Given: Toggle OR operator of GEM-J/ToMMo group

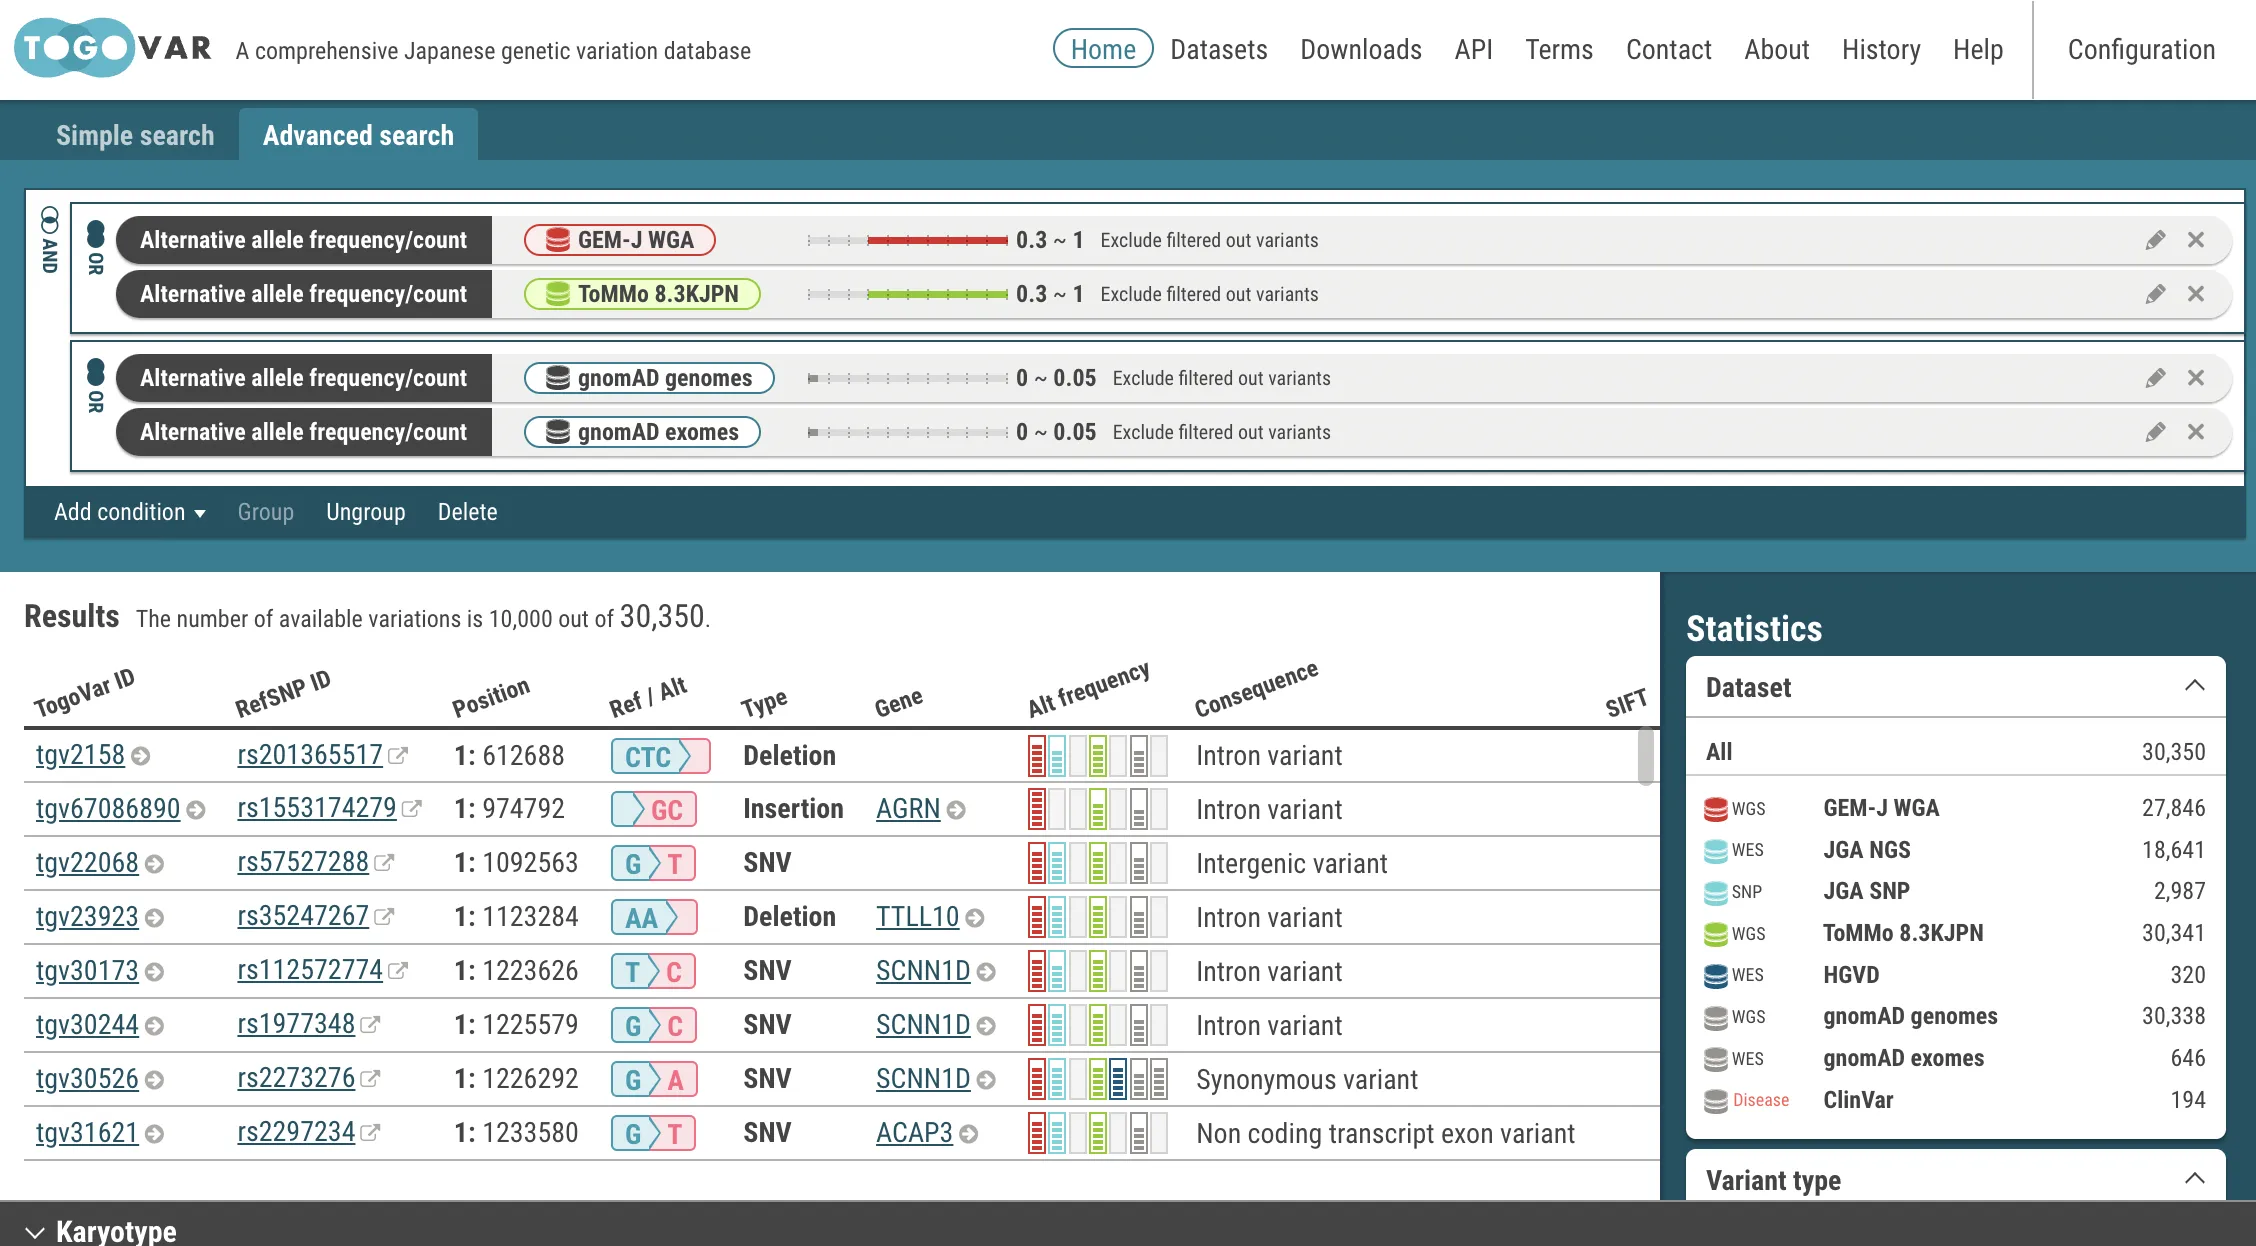Looking at the screenshot, I should (x=96, y=247).
